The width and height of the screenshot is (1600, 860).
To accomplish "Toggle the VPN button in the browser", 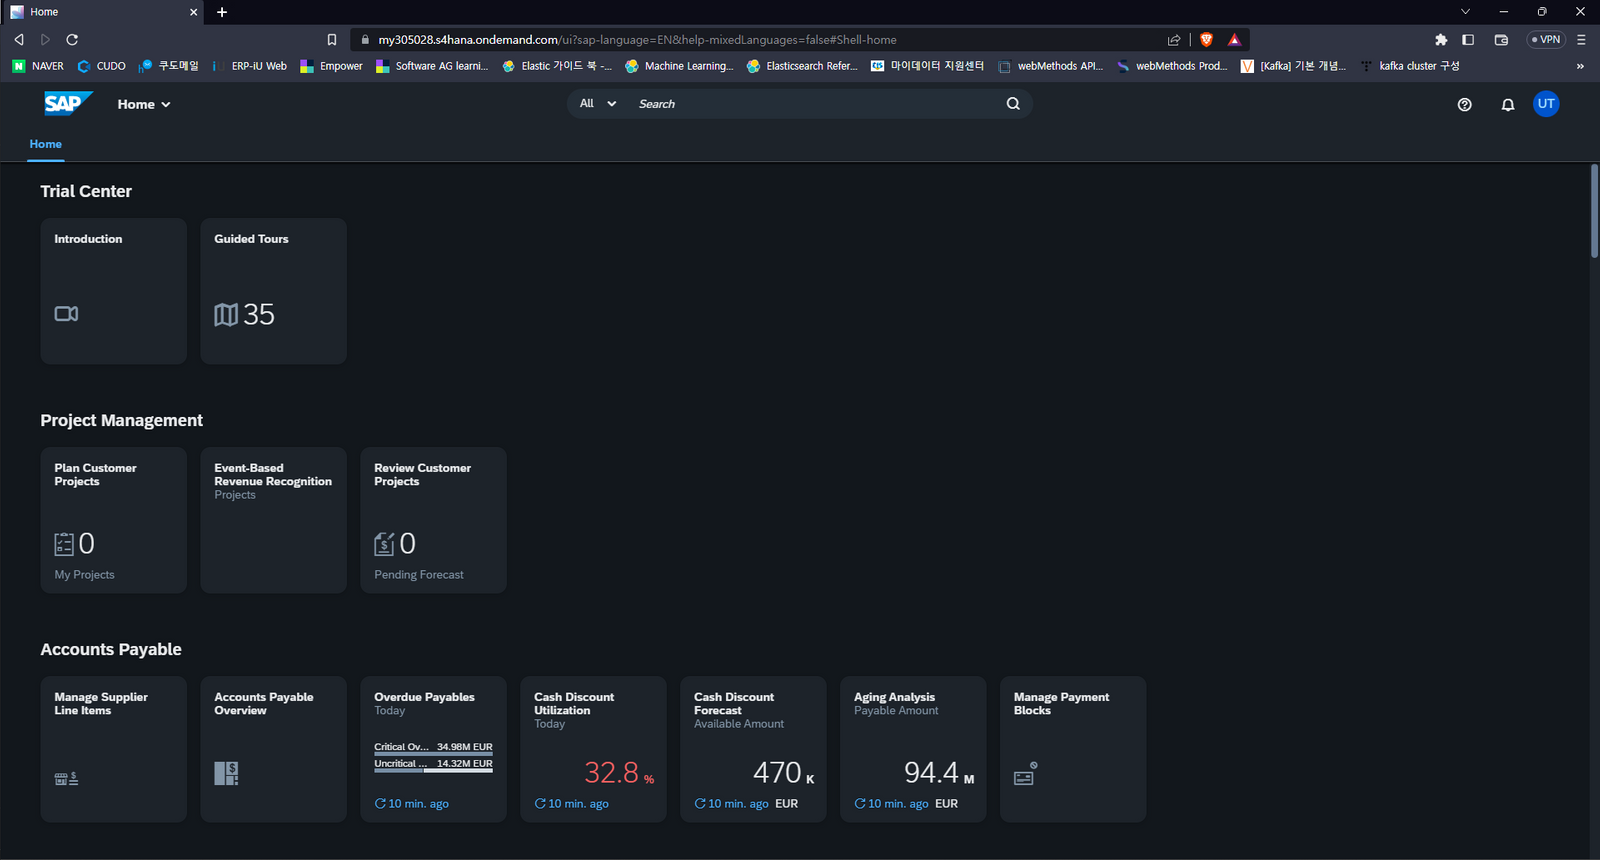I will click(1546, 40).
